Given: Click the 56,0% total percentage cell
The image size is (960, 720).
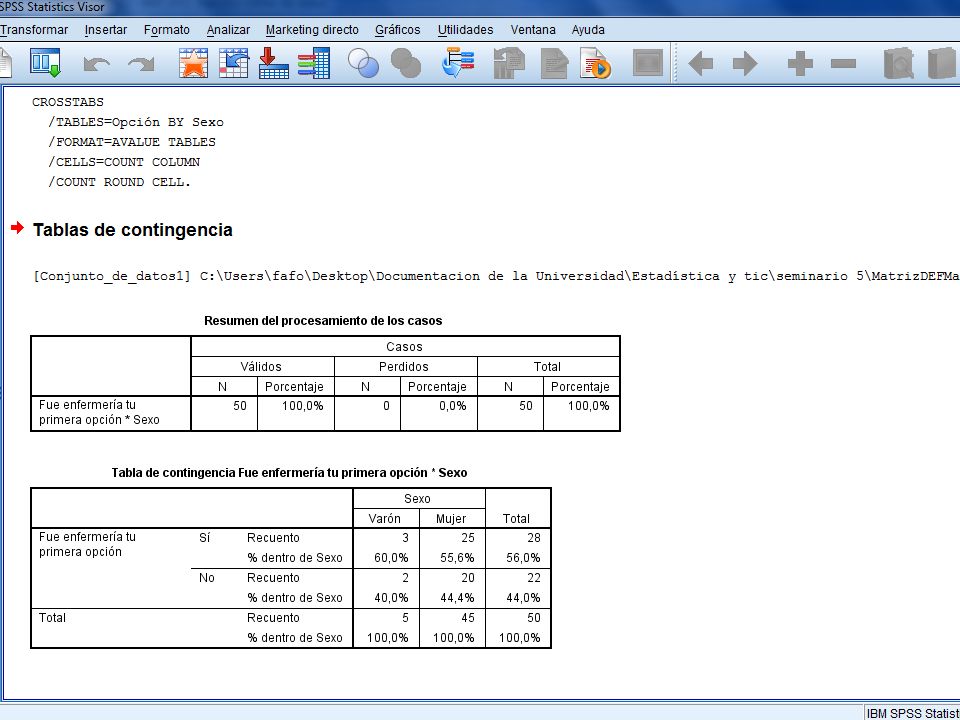Looking at the screenshot, I should pyautogui.click(x=523, y=558).
